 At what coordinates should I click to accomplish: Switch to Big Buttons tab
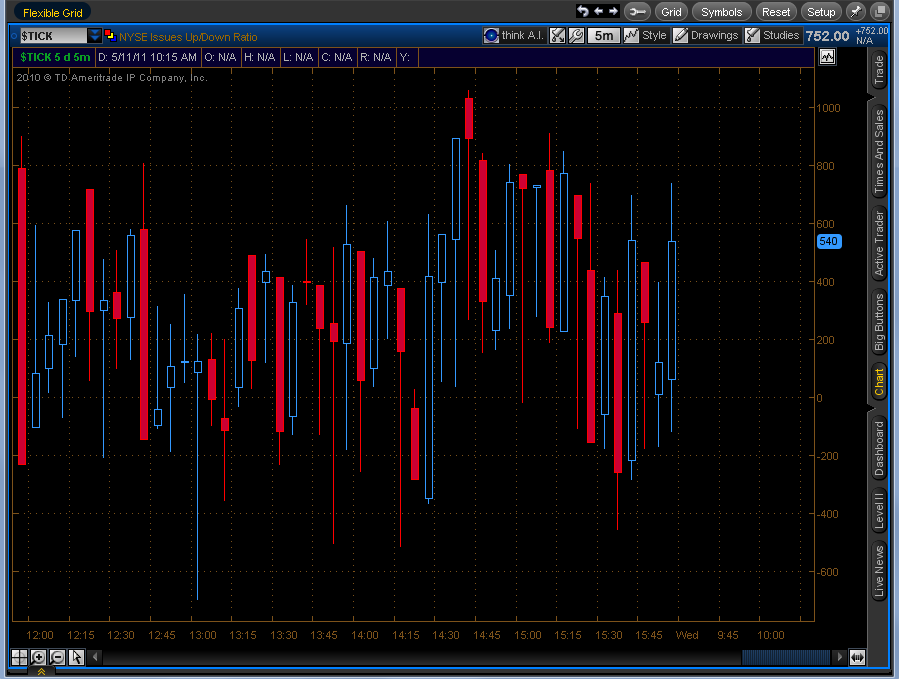pos(879,322)
